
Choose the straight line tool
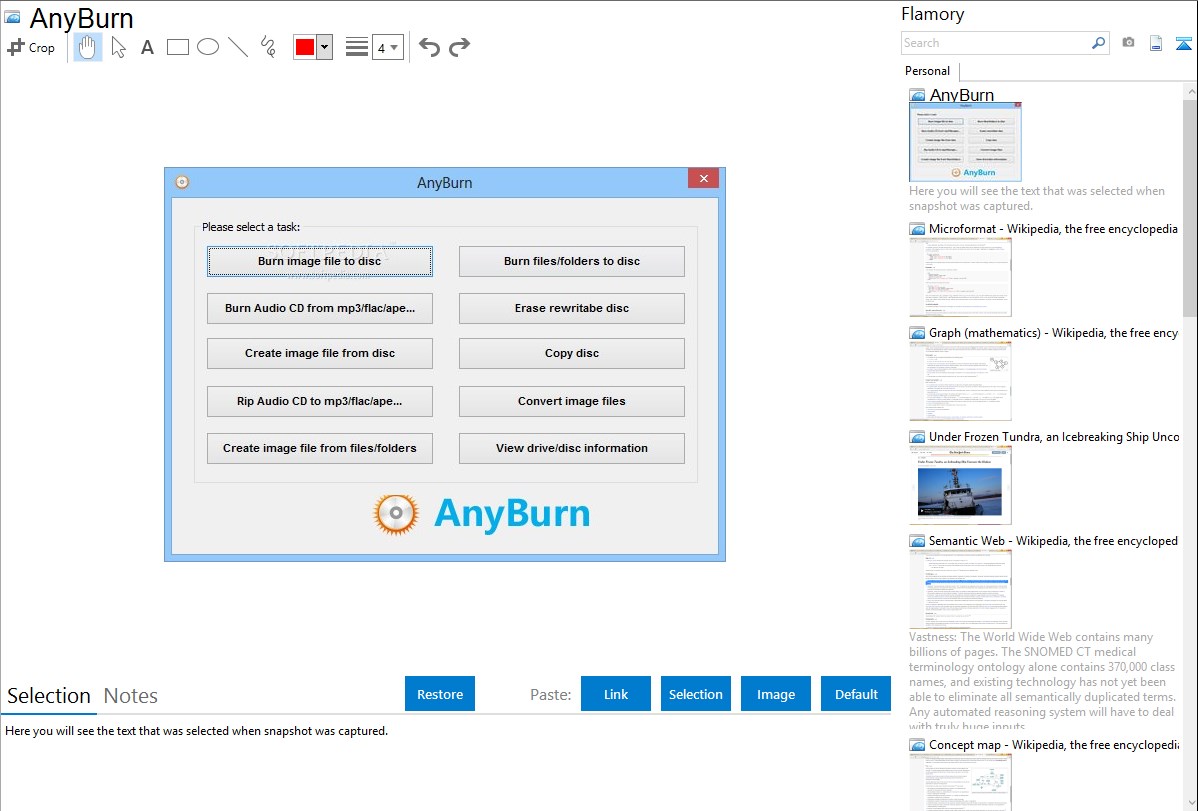tap(238, 47)
